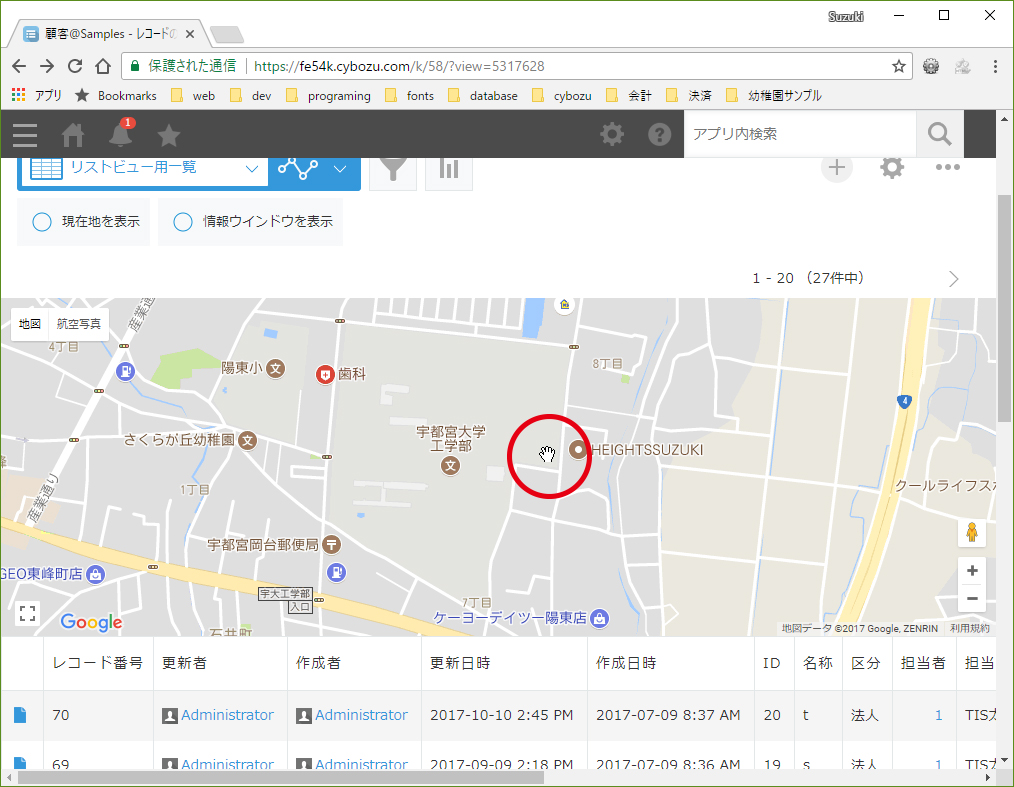Open record 70 detail file icon

click(x=20, y=715)
